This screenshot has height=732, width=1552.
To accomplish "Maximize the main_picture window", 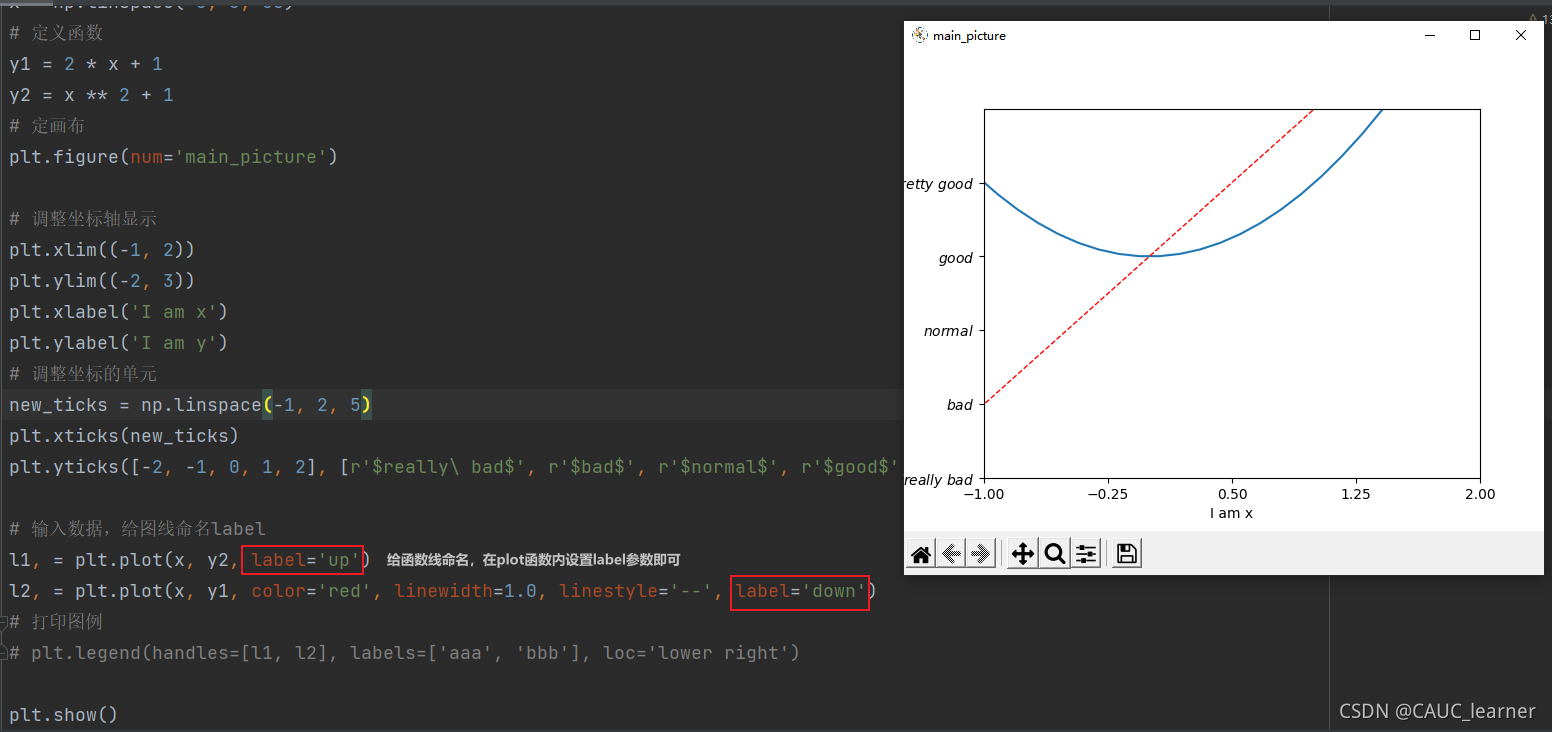I will coord(1475,35).
